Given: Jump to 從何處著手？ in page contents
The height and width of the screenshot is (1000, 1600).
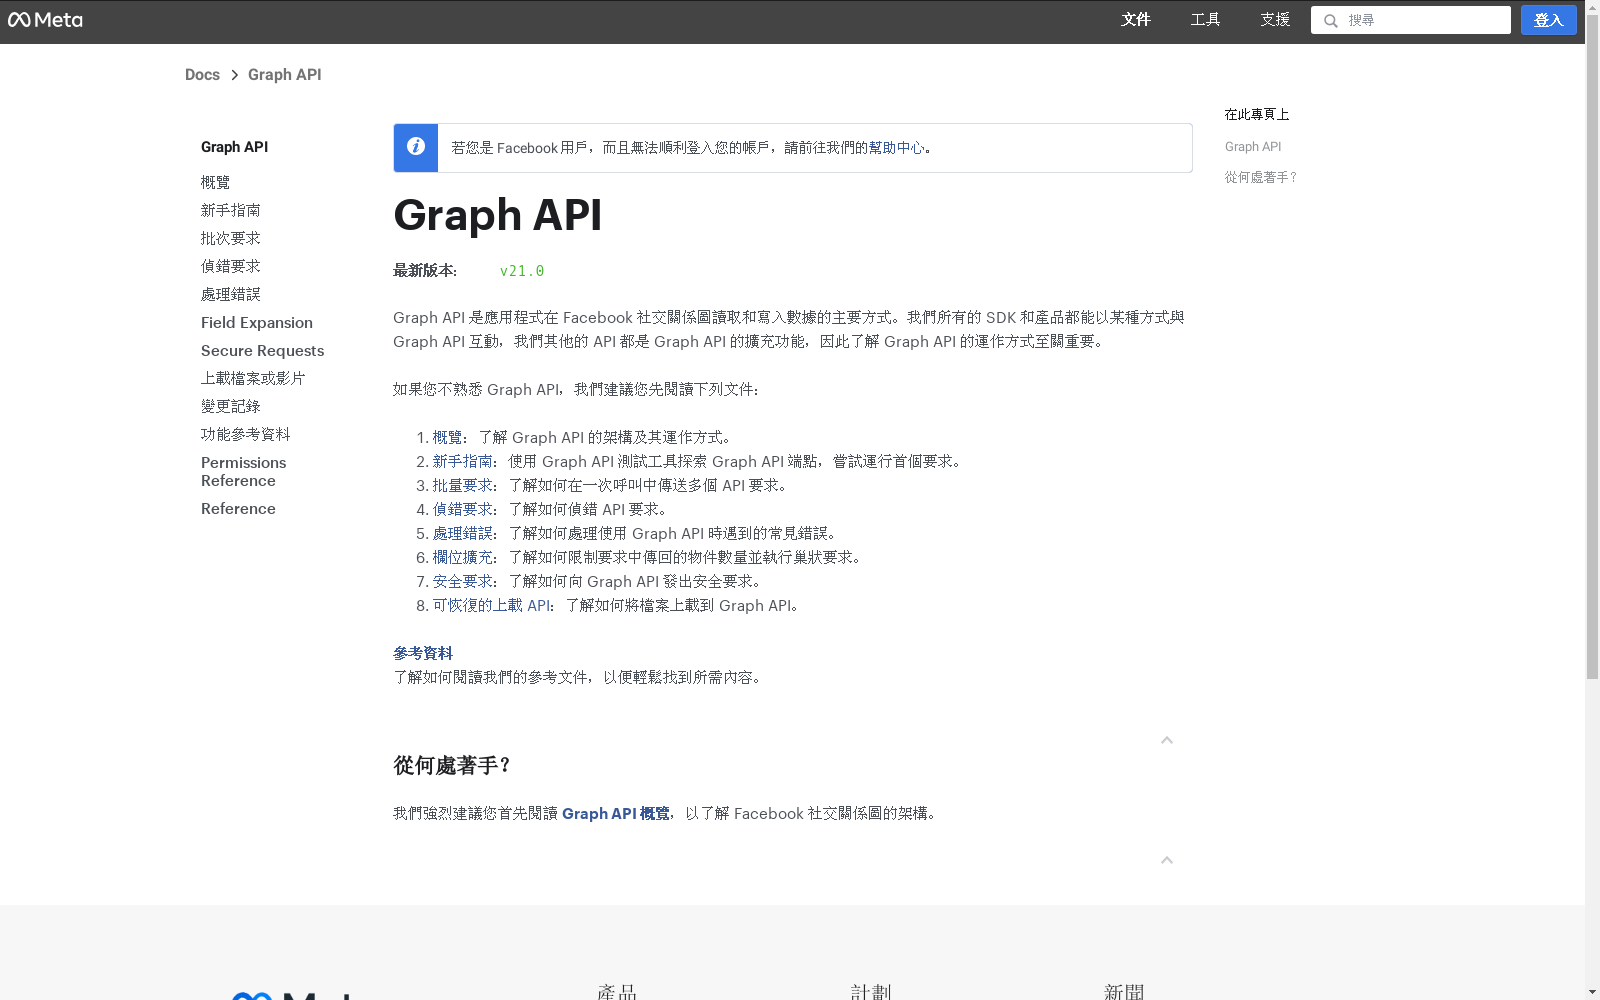Looking at the screenshot, I should 1261,177.
